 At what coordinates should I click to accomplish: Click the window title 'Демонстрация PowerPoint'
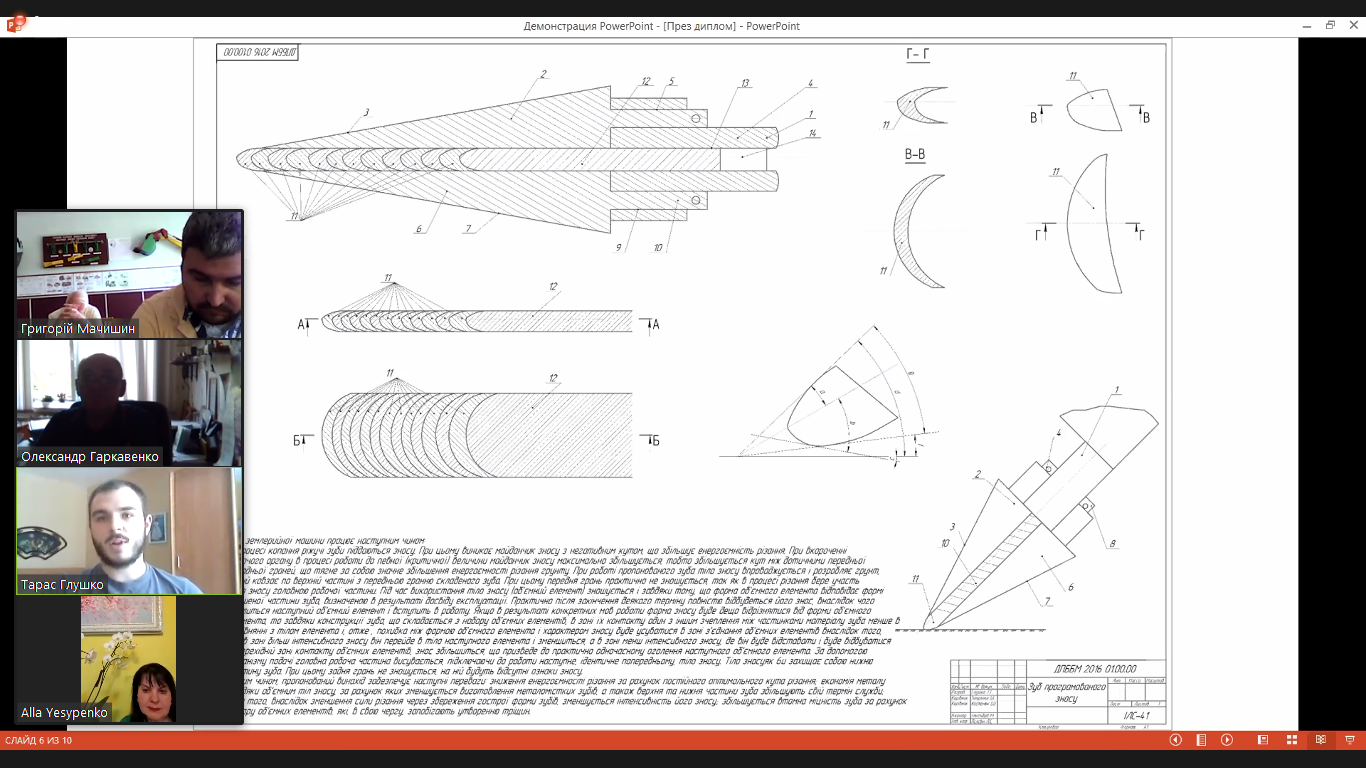(590, 26)
